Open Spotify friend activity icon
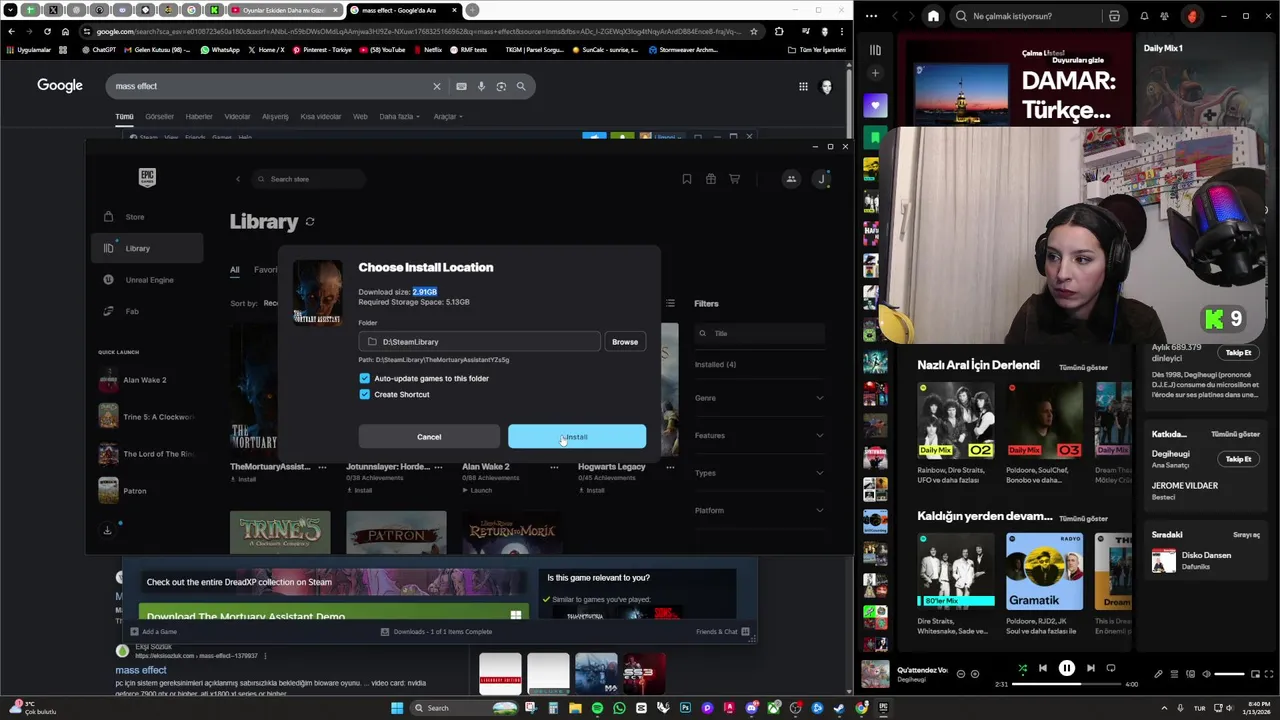 (x=1164, y=16)
